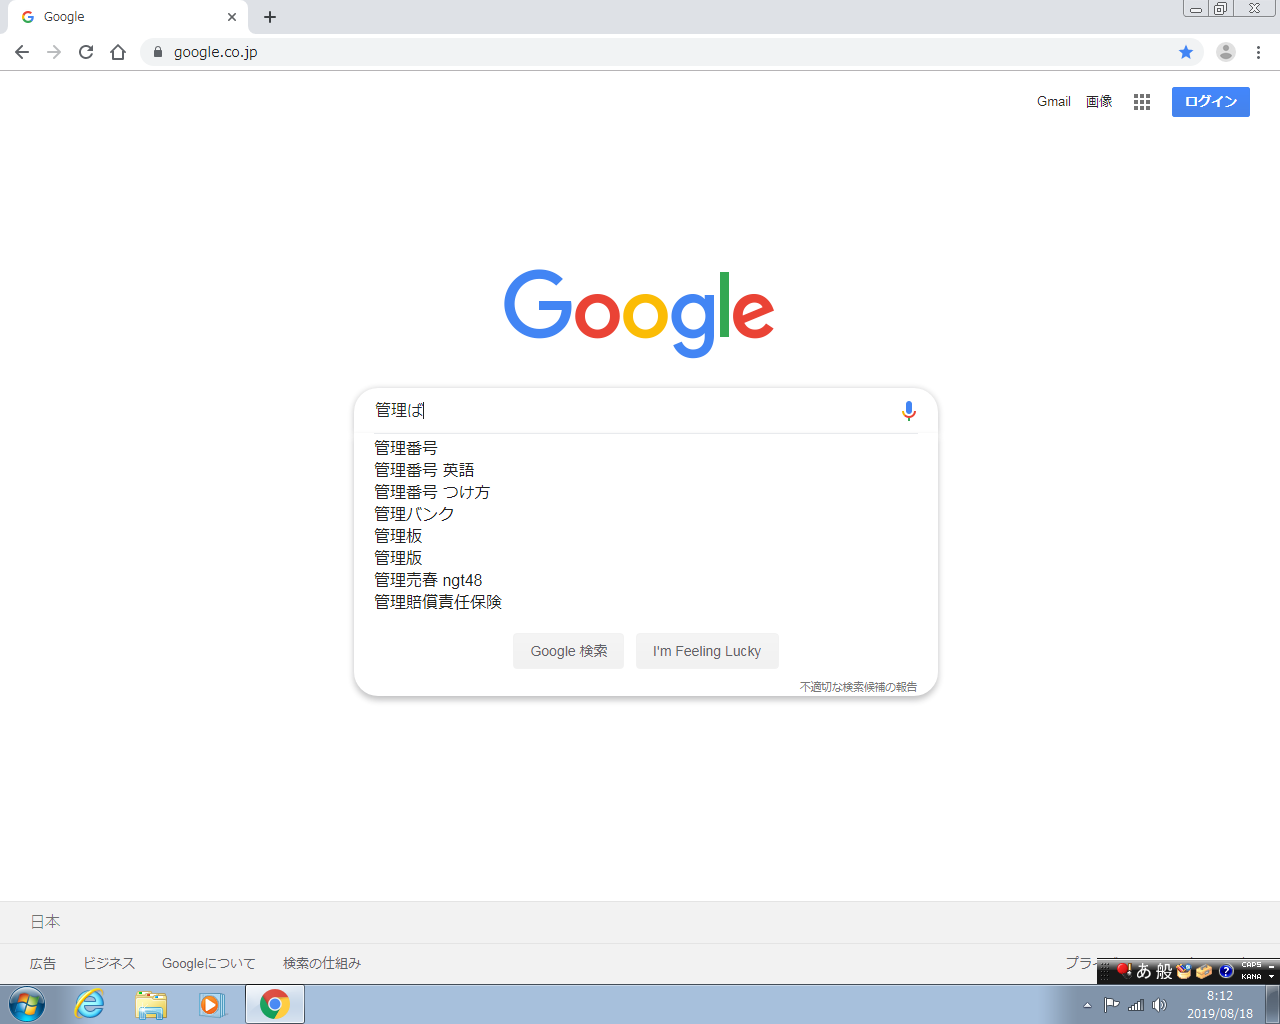Open the Chrome profile avatar
This screenshot has height=1024, width=1280.
[x=1225, y=52]
